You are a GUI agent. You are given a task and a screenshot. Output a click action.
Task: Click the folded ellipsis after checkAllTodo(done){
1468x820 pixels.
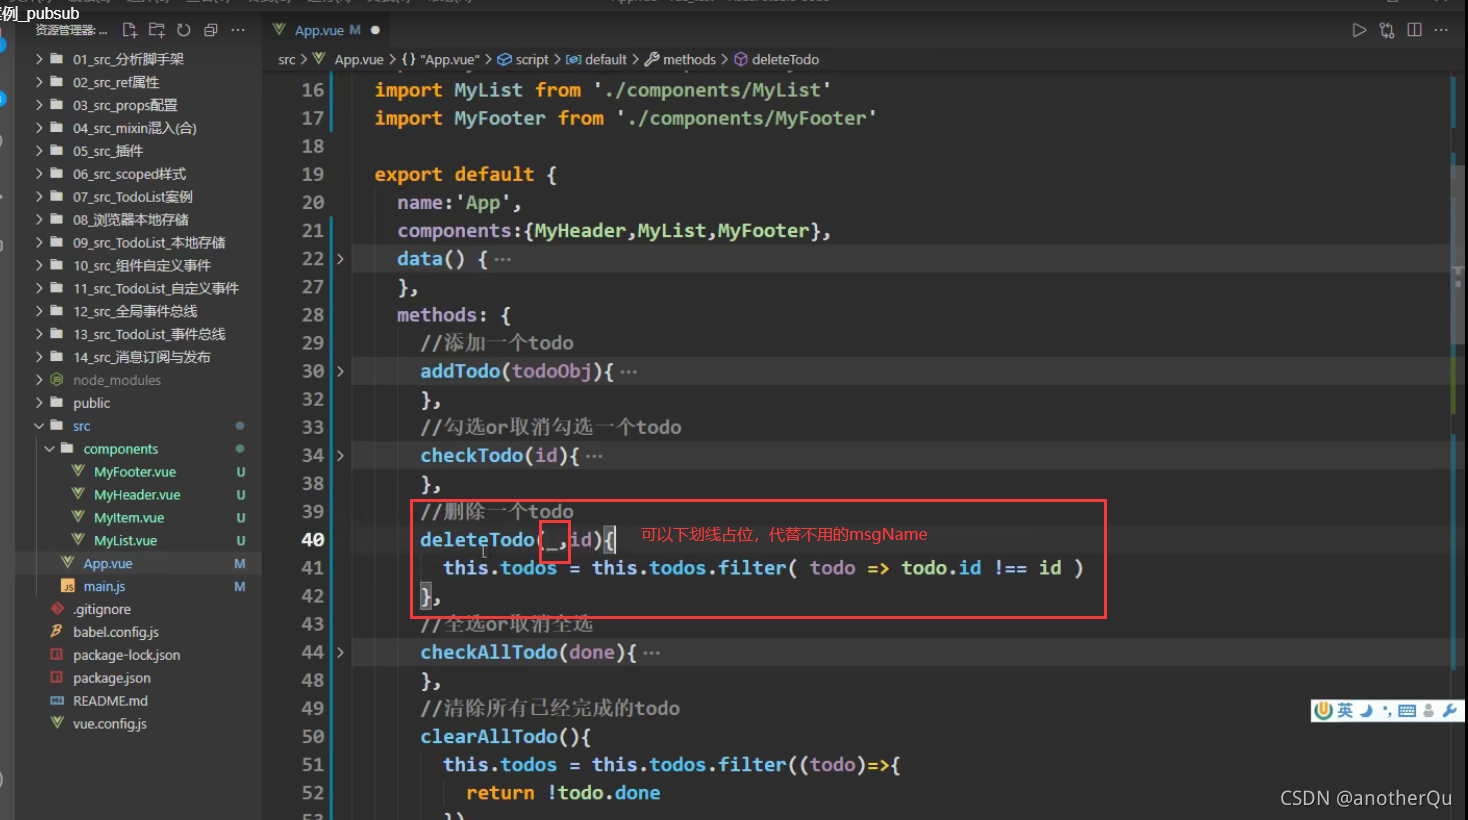[651, 653]
